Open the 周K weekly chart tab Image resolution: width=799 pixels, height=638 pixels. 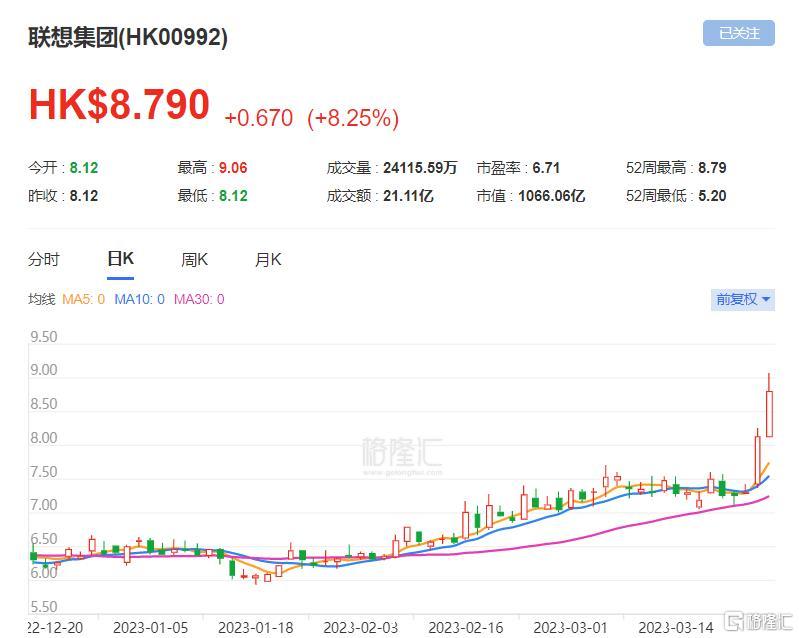194,260
